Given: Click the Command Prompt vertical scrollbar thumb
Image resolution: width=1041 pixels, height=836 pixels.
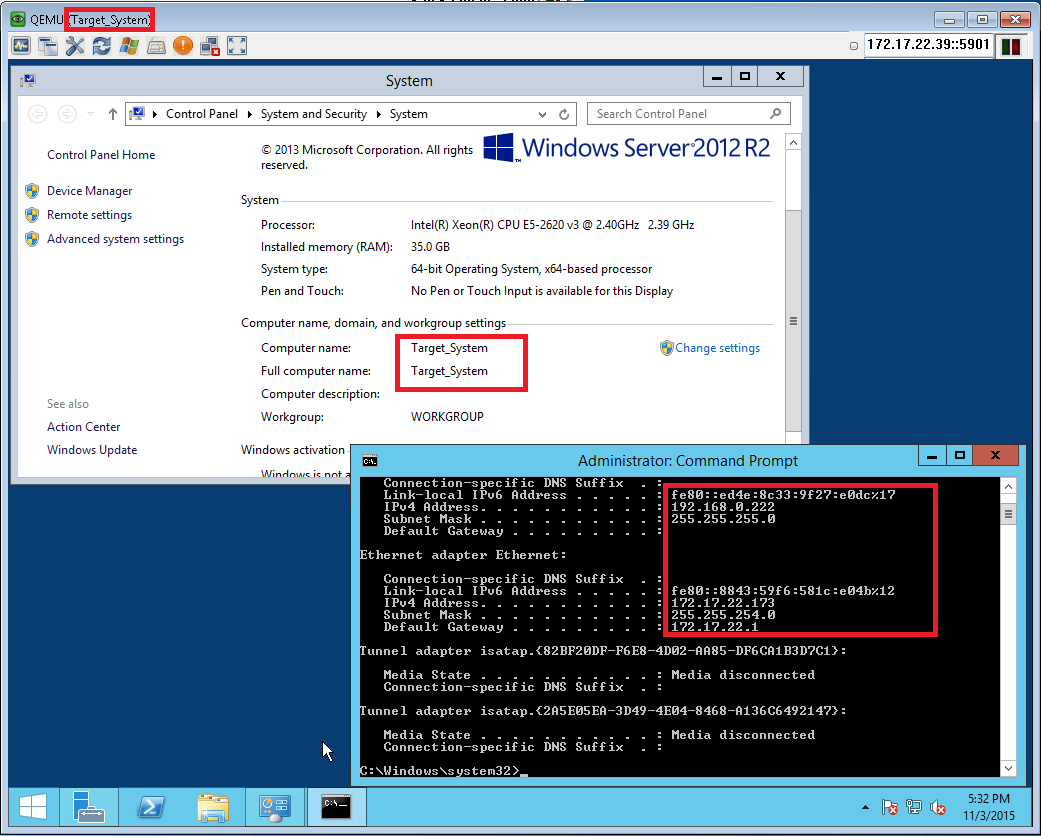Looking at the screenshot, I should (x=1009, y=515).
